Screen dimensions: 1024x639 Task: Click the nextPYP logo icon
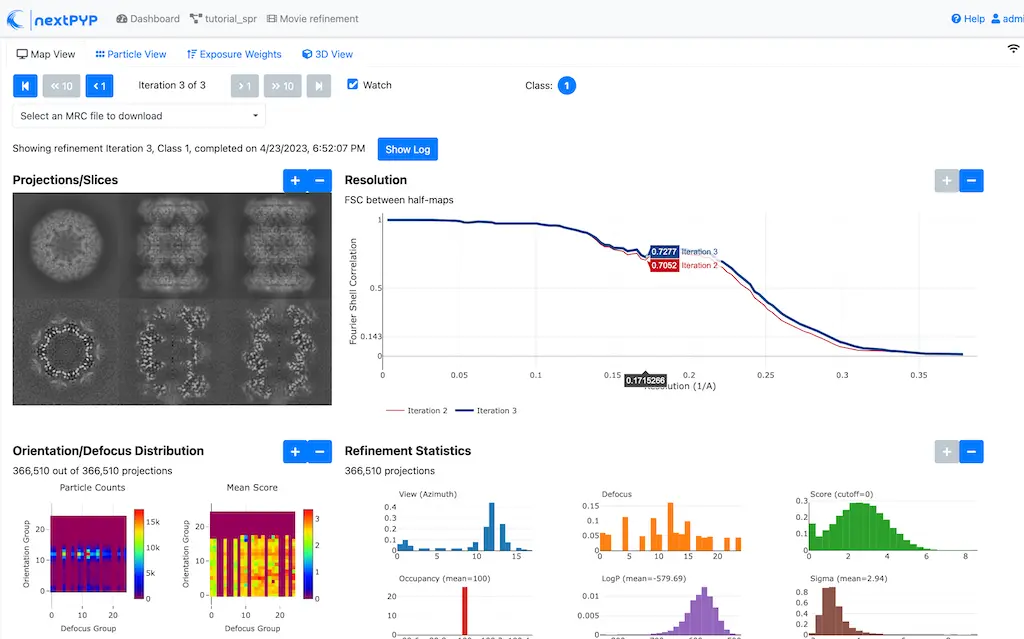17,19
